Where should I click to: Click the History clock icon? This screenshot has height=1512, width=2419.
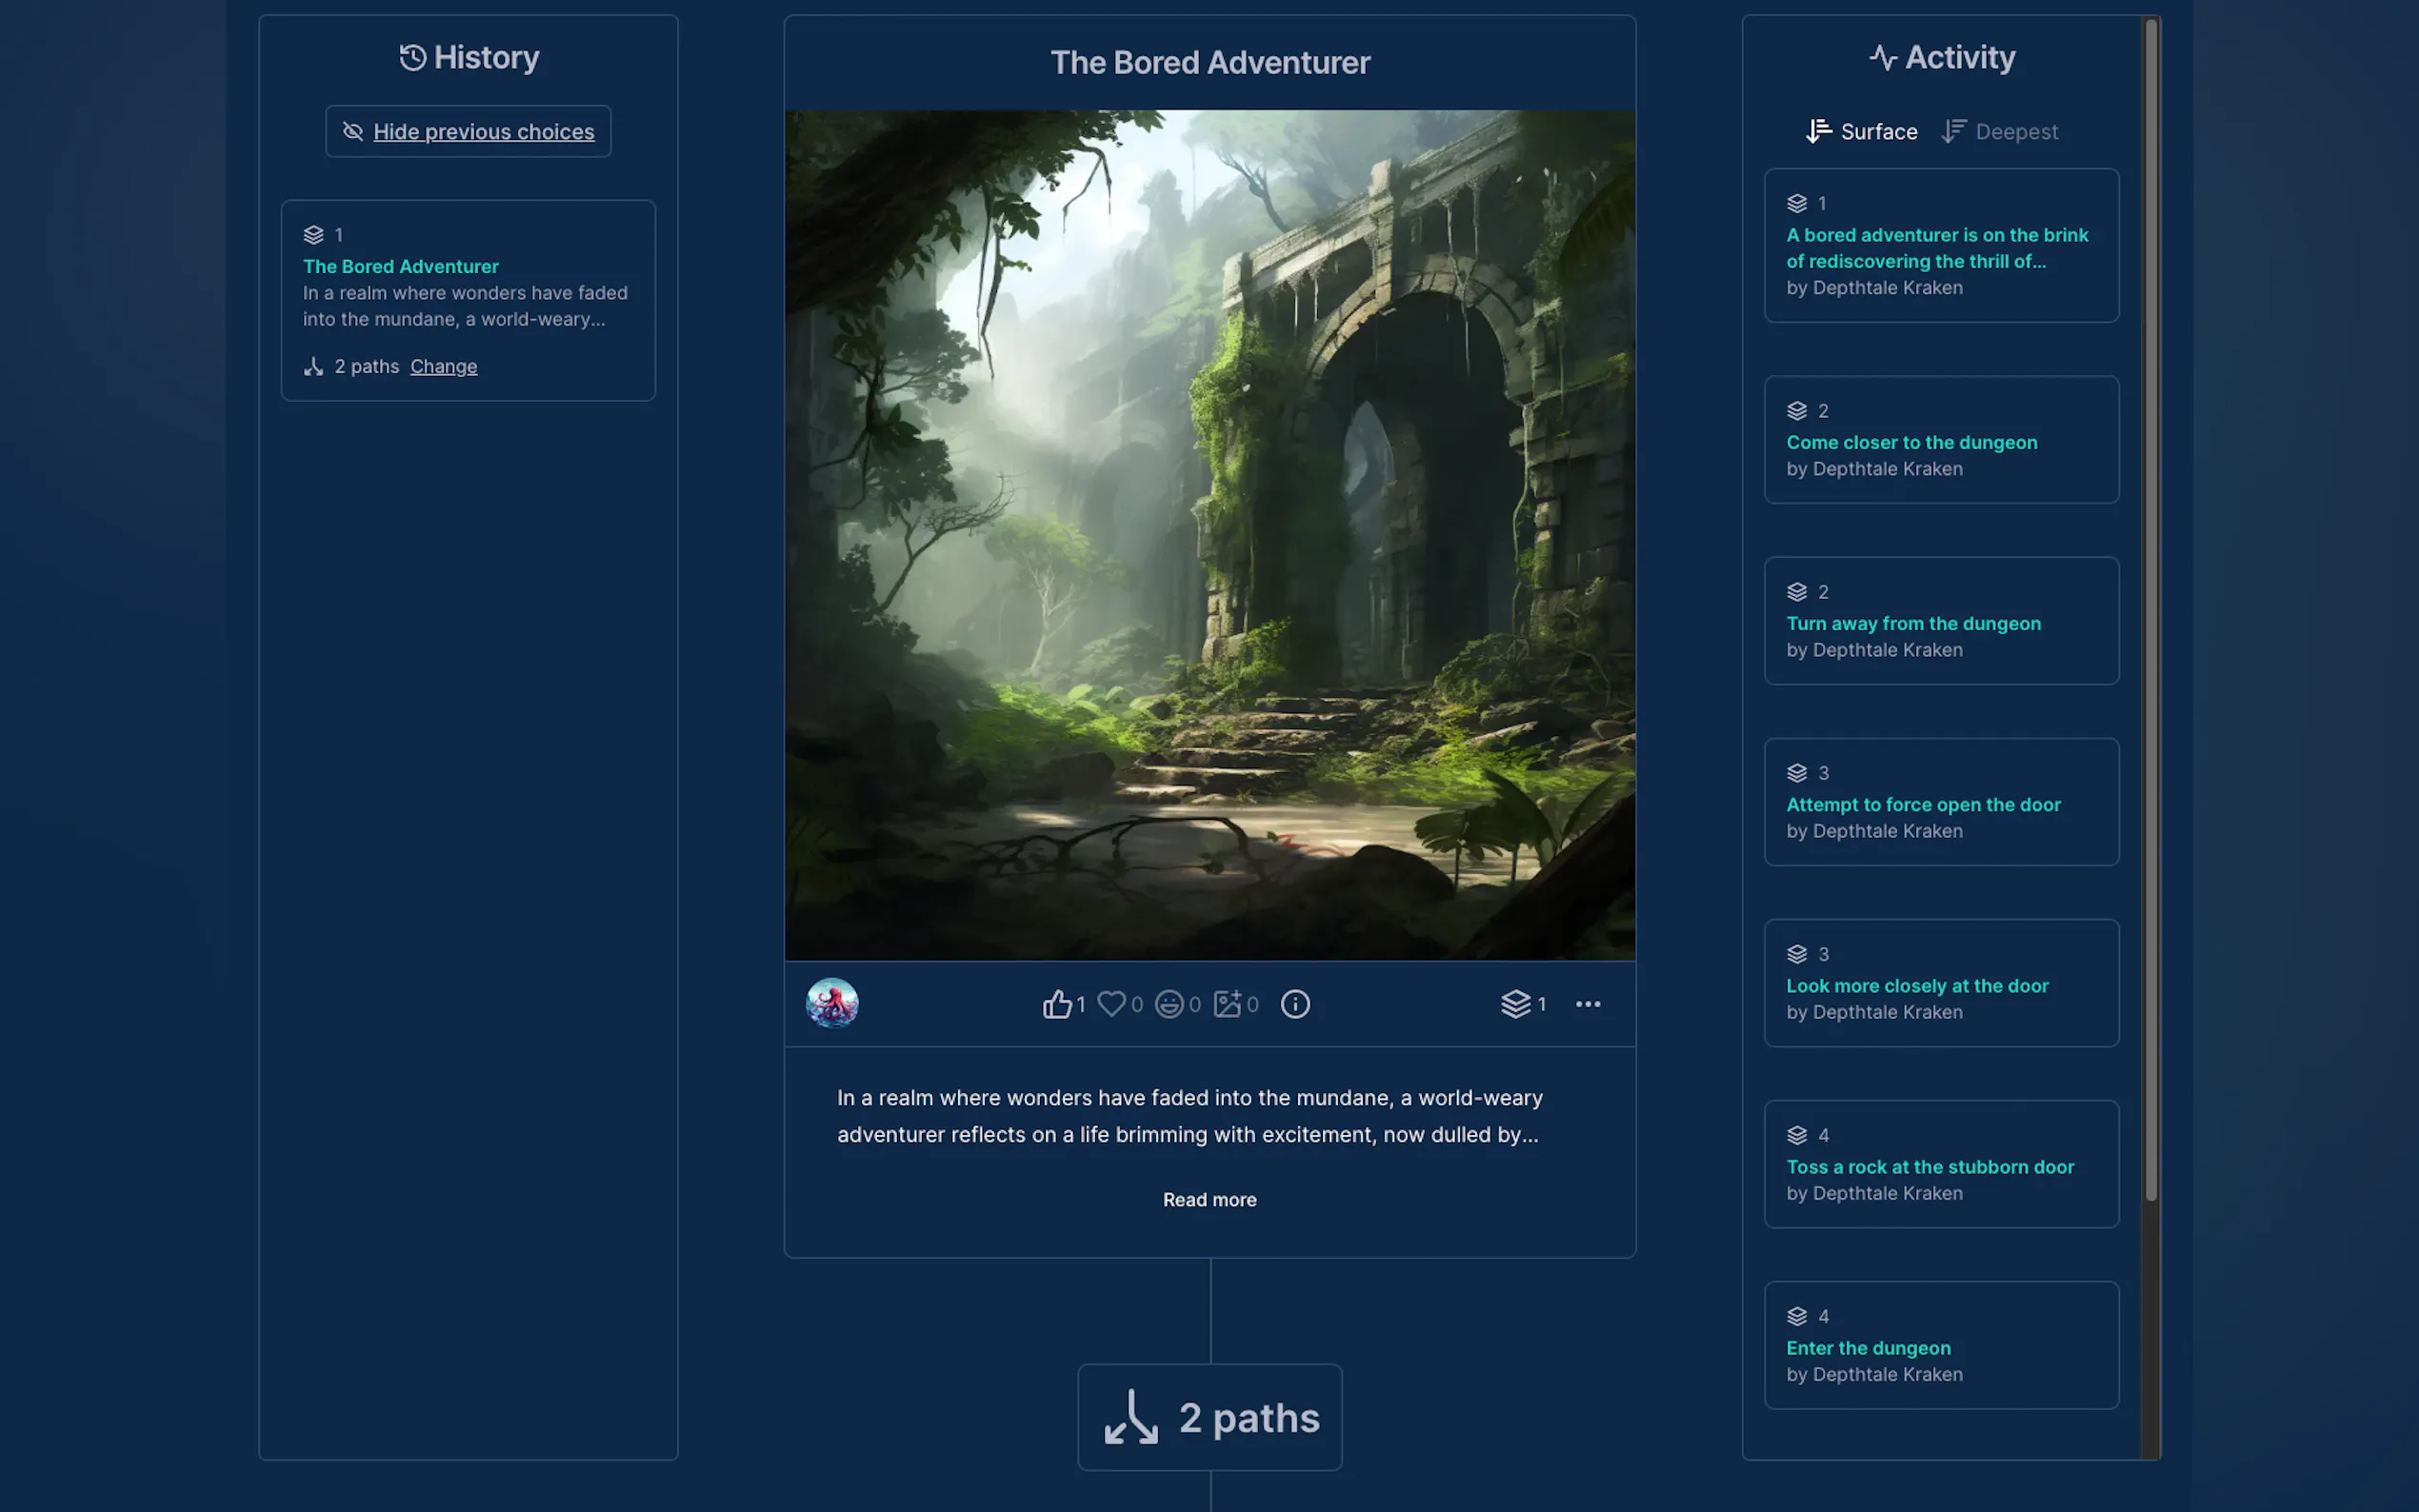pyautogui.click(x=413, y=58)
